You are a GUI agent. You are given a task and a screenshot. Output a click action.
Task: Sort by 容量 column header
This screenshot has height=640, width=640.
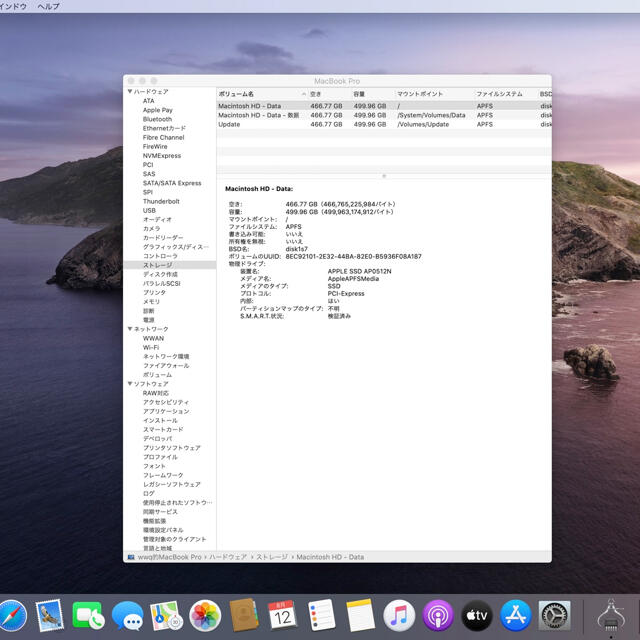point(372,94)
